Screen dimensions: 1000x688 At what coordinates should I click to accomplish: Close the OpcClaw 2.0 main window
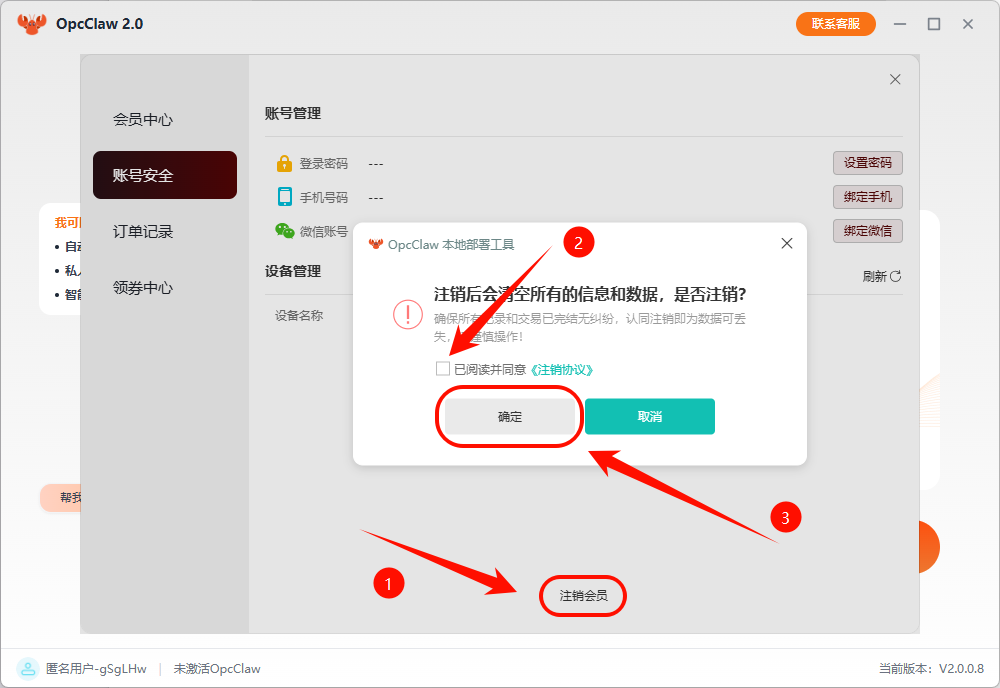pos(967,24)
